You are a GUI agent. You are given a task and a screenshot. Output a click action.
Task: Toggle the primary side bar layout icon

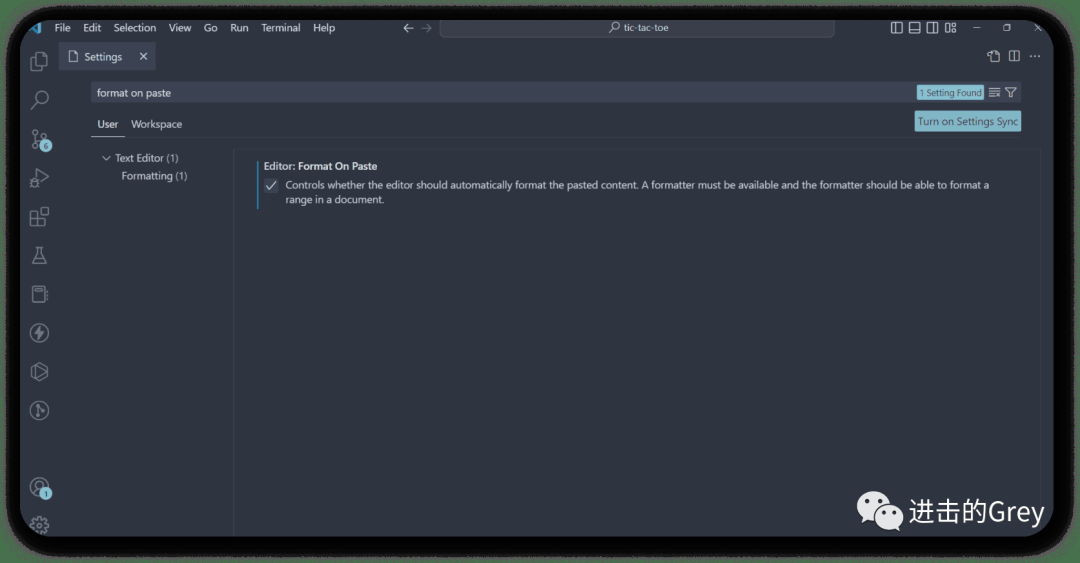click(x=897, y=28)
